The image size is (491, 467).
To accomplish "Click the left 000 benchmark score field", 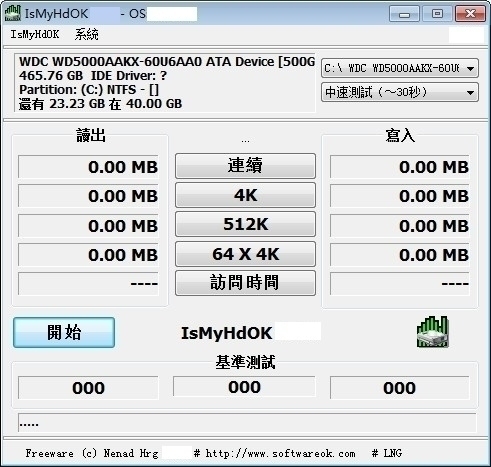I will coord(88,388).
